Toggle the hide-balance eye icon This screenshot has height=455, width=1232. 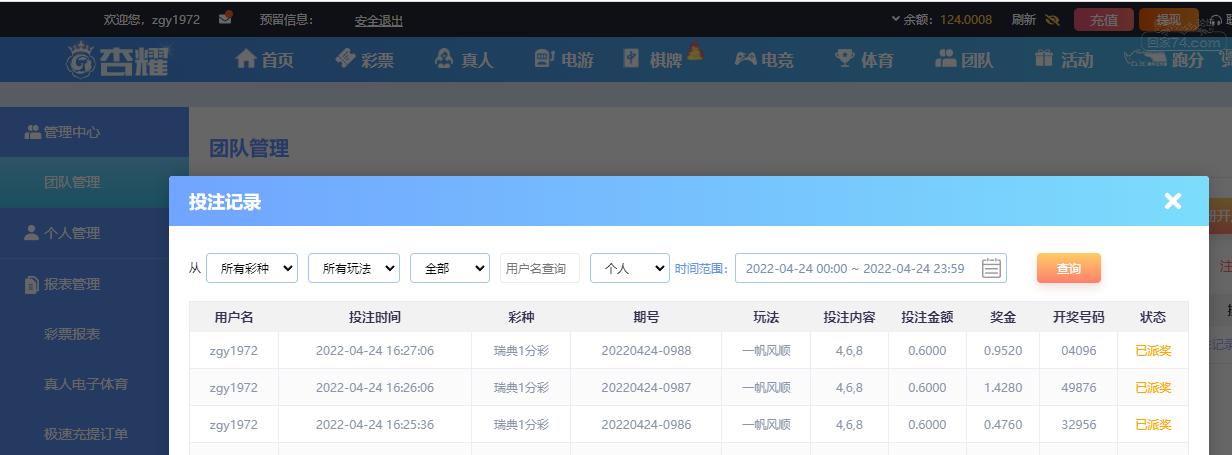coord(1052,19)
